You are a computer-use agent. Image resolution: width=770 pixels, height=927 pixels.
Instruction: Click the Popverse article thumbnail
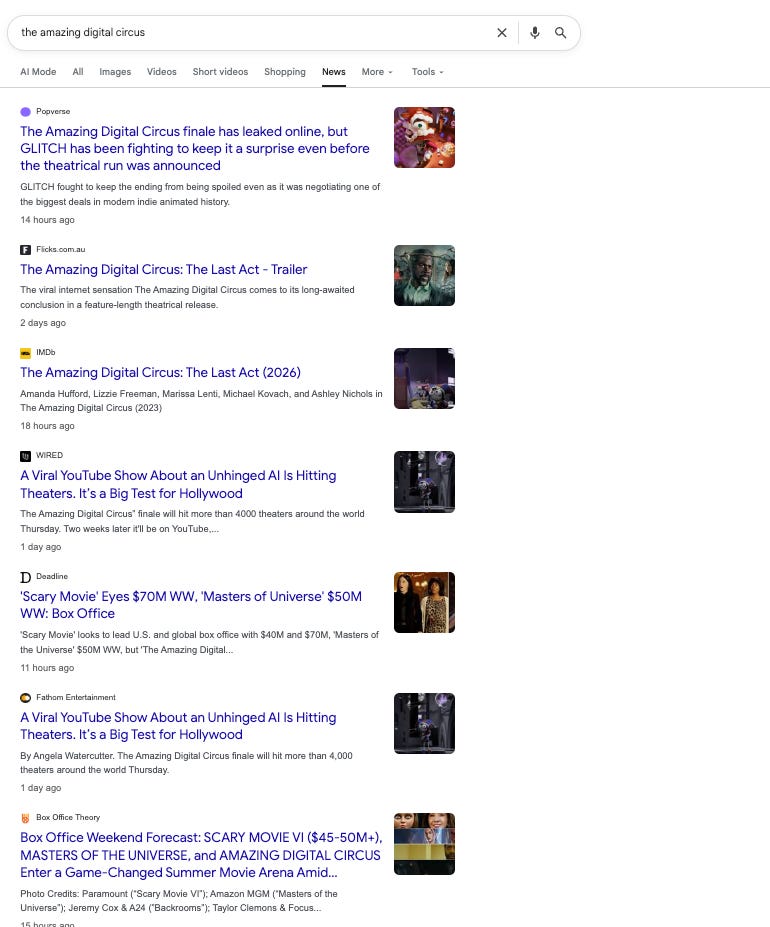point(425,137)
